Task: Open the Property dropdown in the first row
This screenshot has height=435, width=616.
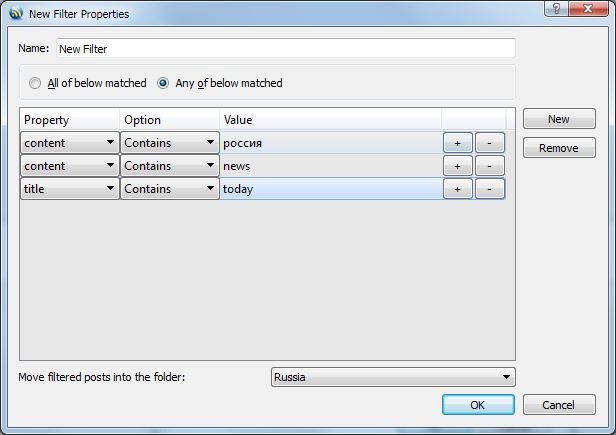Action: pos(70,143)
